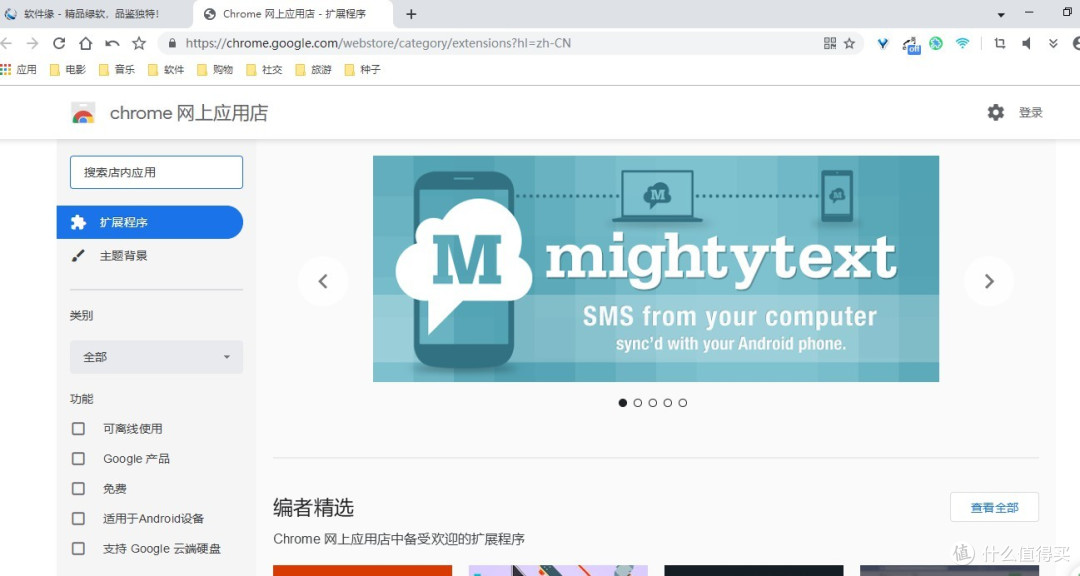
Task: Open Web Store settings gear
Action: [x=996, y=112]
